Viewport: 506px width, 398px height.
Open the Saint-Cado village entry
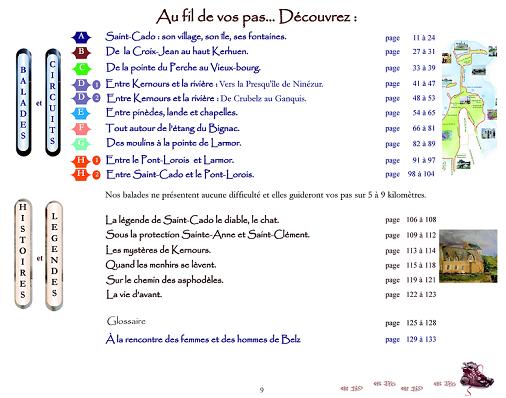click(x=196, y=36)
